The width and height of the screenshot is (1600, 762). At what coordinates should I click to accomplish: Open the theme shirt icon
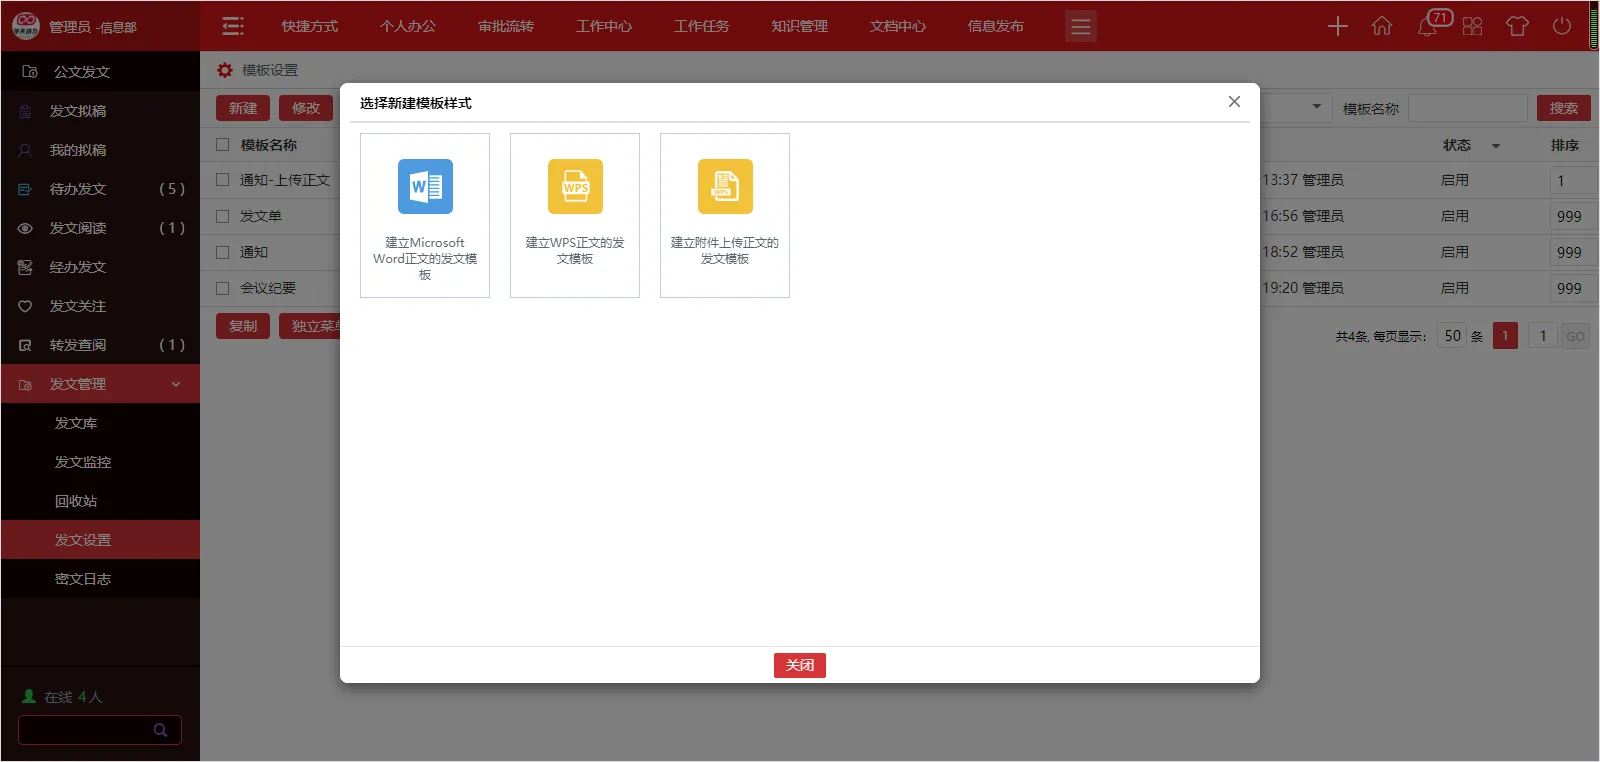[x=1517, y=26]
